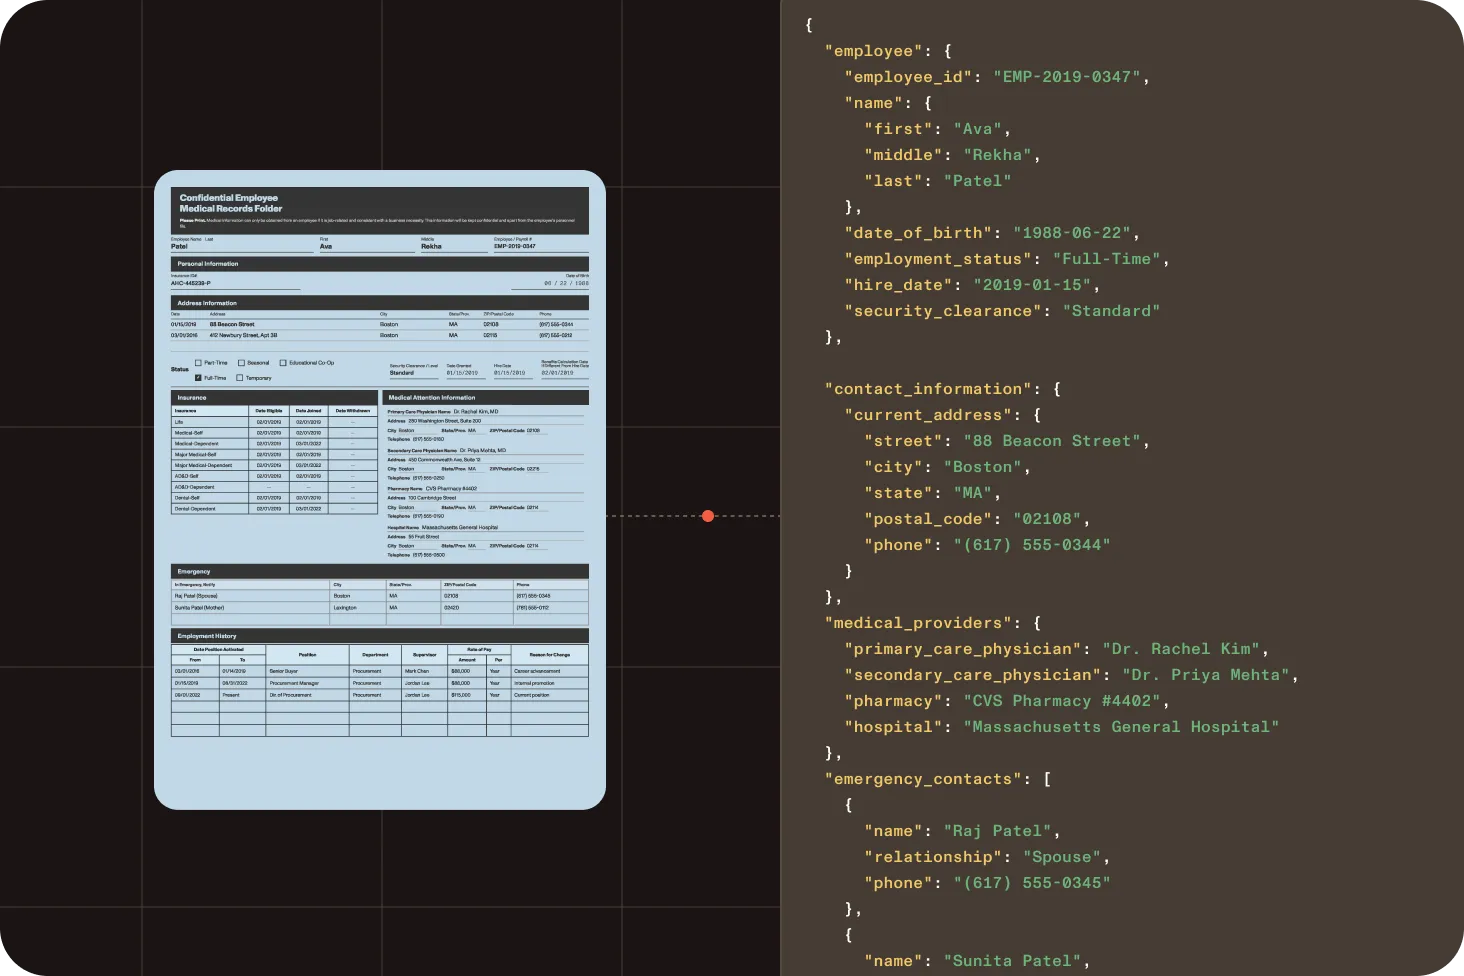The height and width of the screenshot is (976, 1464).
Task: Click the 'Raj Patel (Spouse)' emergency row
Action: [380, 595]
